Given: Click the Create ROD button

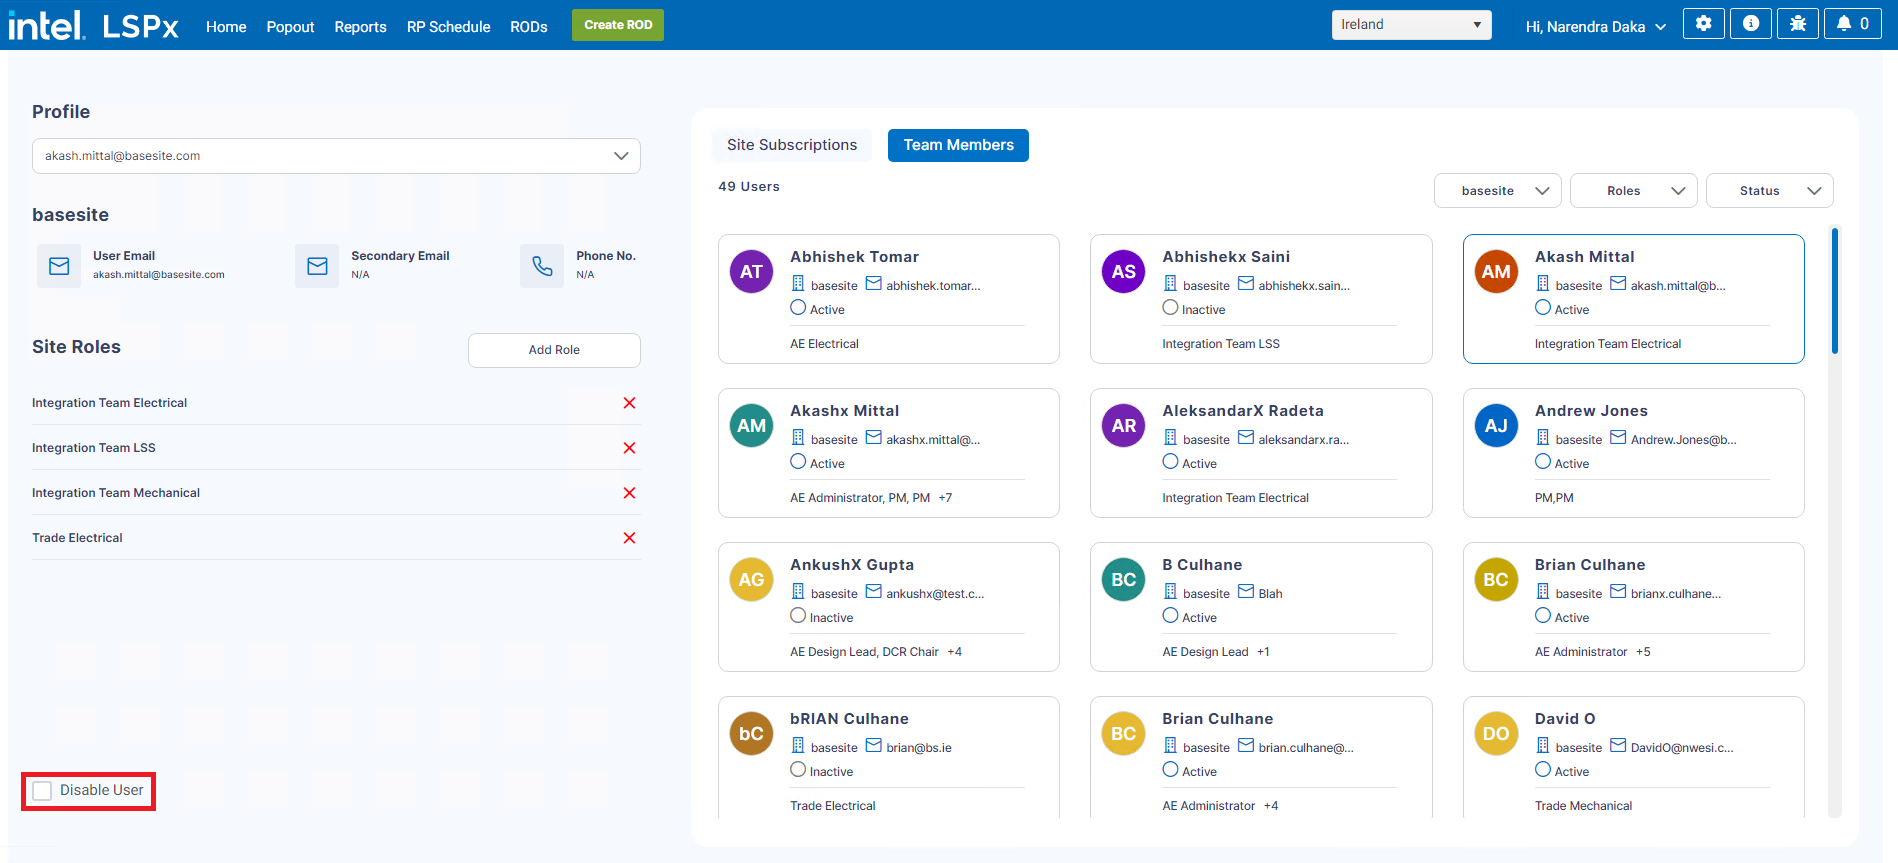Looking at the screenshot, I should click(x=617, y=25).
